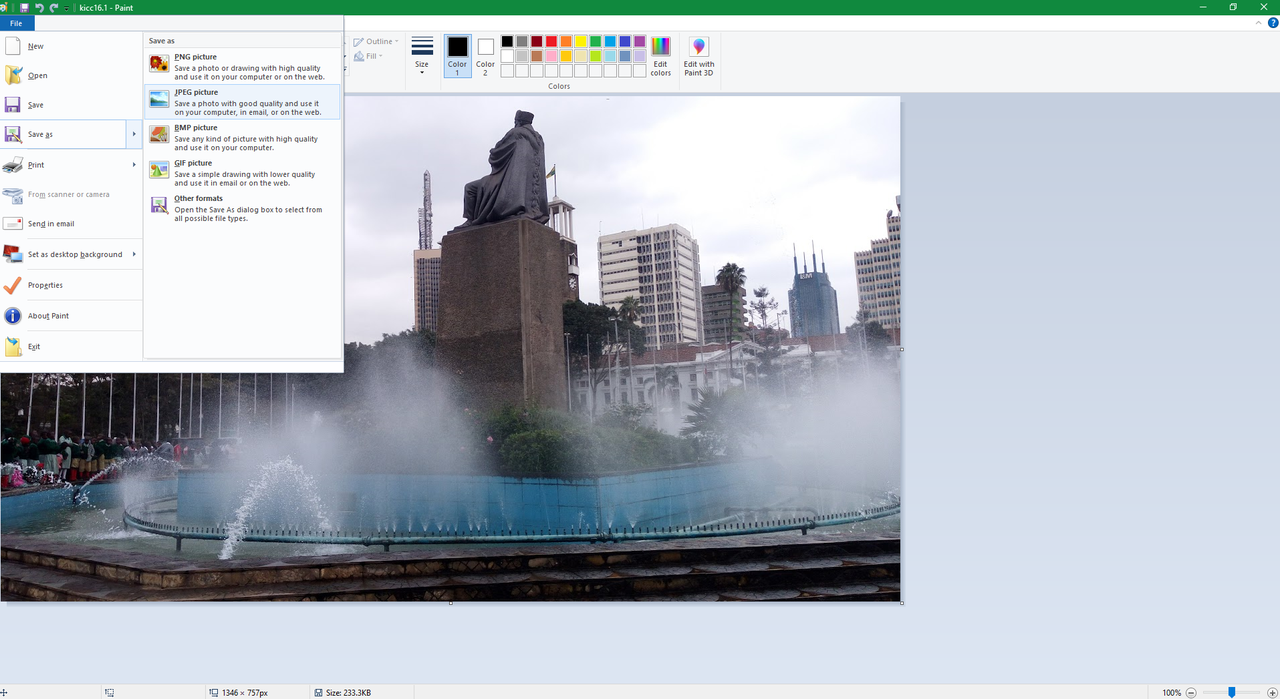This screenshot has height=699, width=1280.
Task: Choose the Properties label in the File menu
Action: [45, 285]
